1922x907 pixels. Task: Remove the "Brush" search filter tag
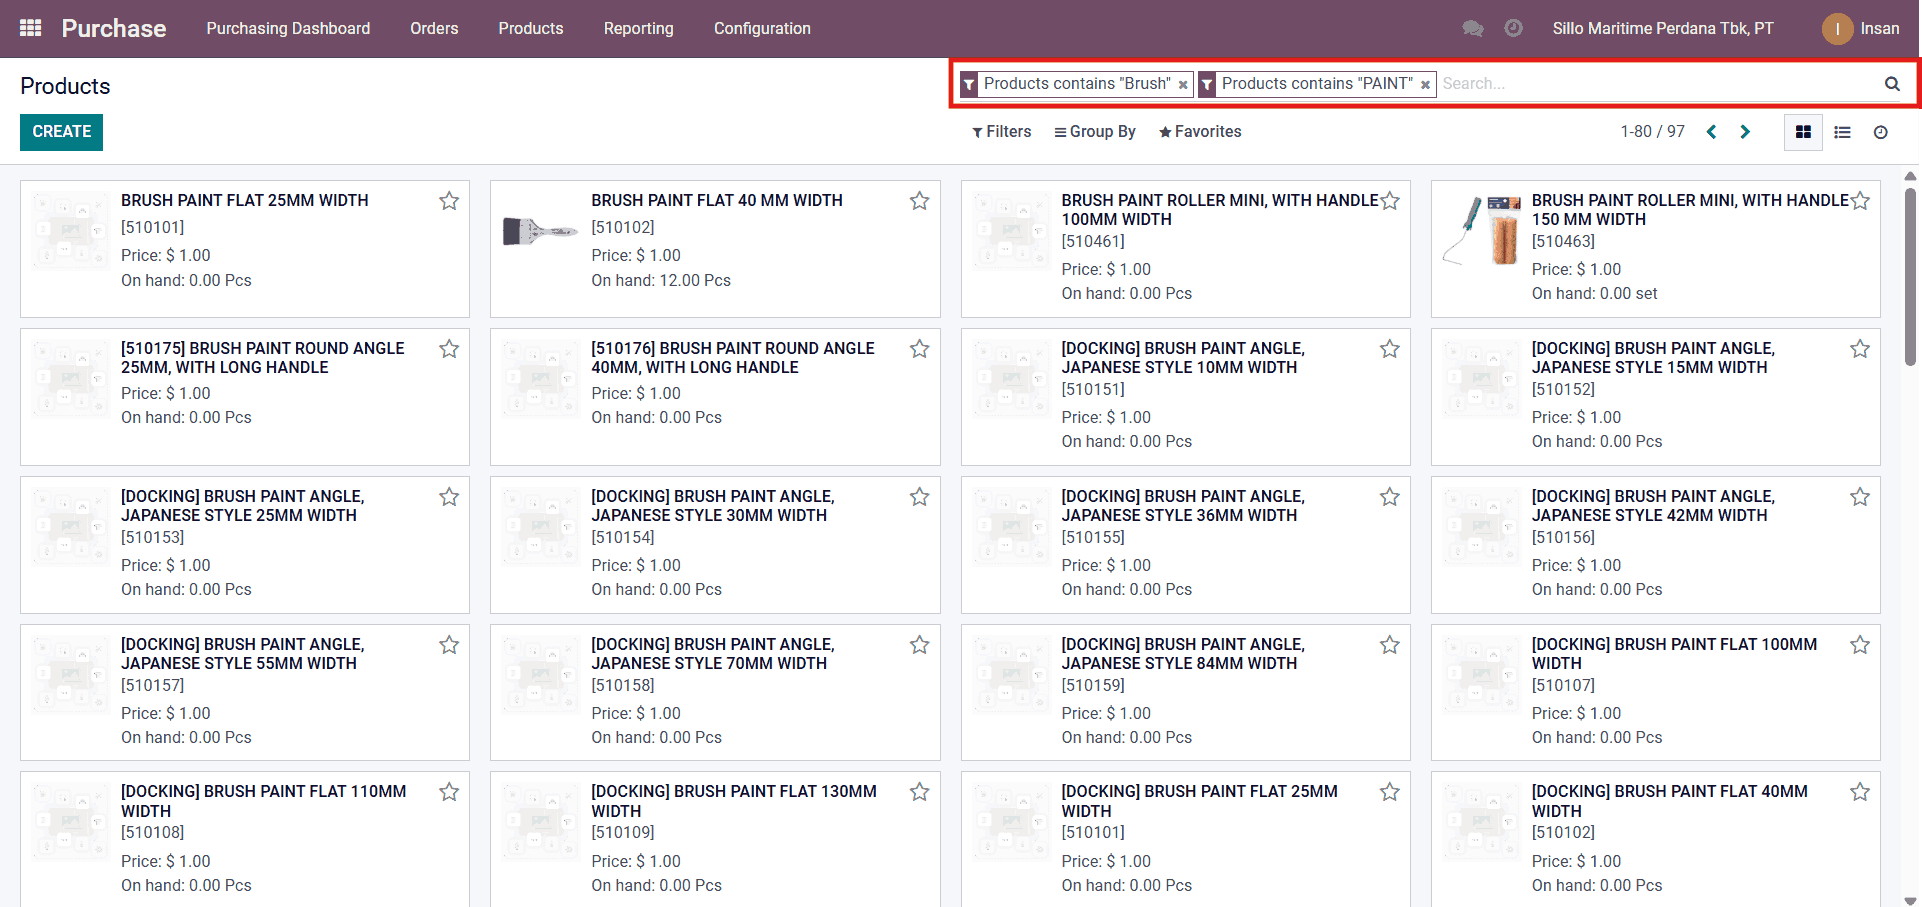coord(1183,85)
